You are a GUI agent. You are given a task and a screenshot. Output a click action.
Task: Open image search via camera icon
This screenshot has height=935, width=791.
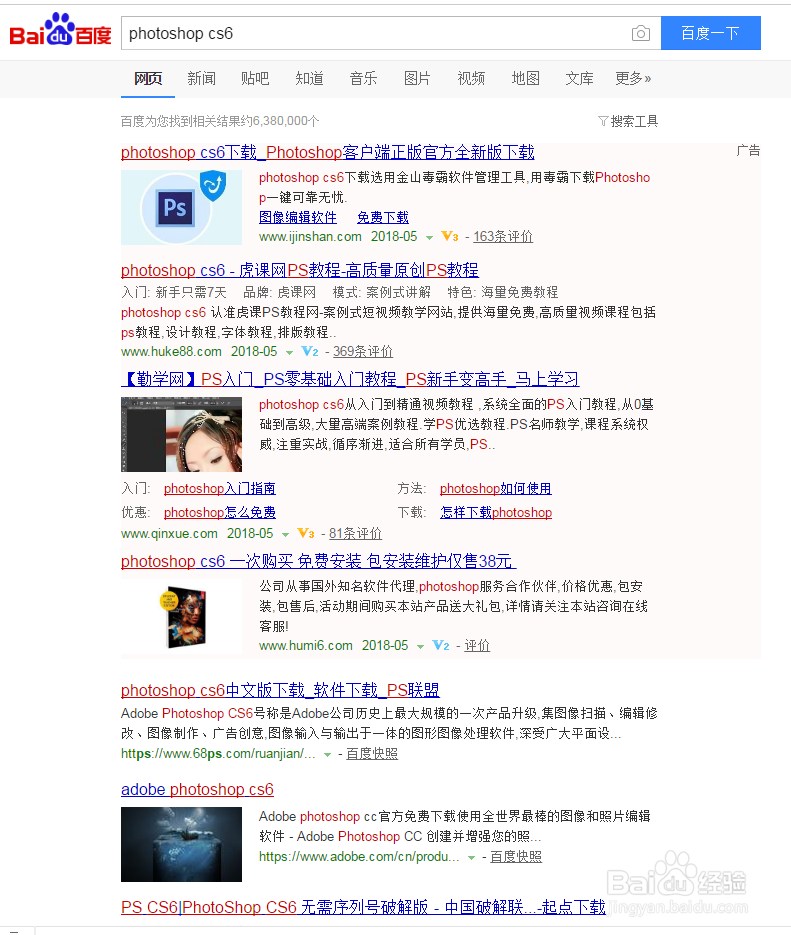(641, 33)
